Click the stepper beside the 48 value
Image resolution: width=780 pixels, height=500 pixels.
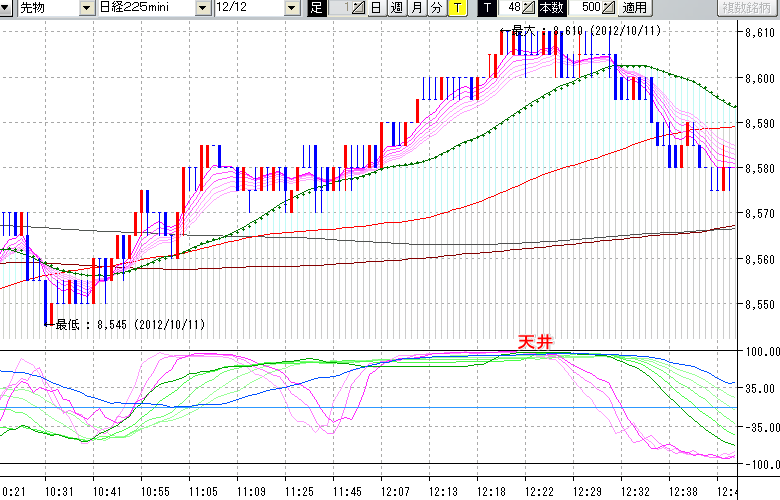tap(529, 8)
